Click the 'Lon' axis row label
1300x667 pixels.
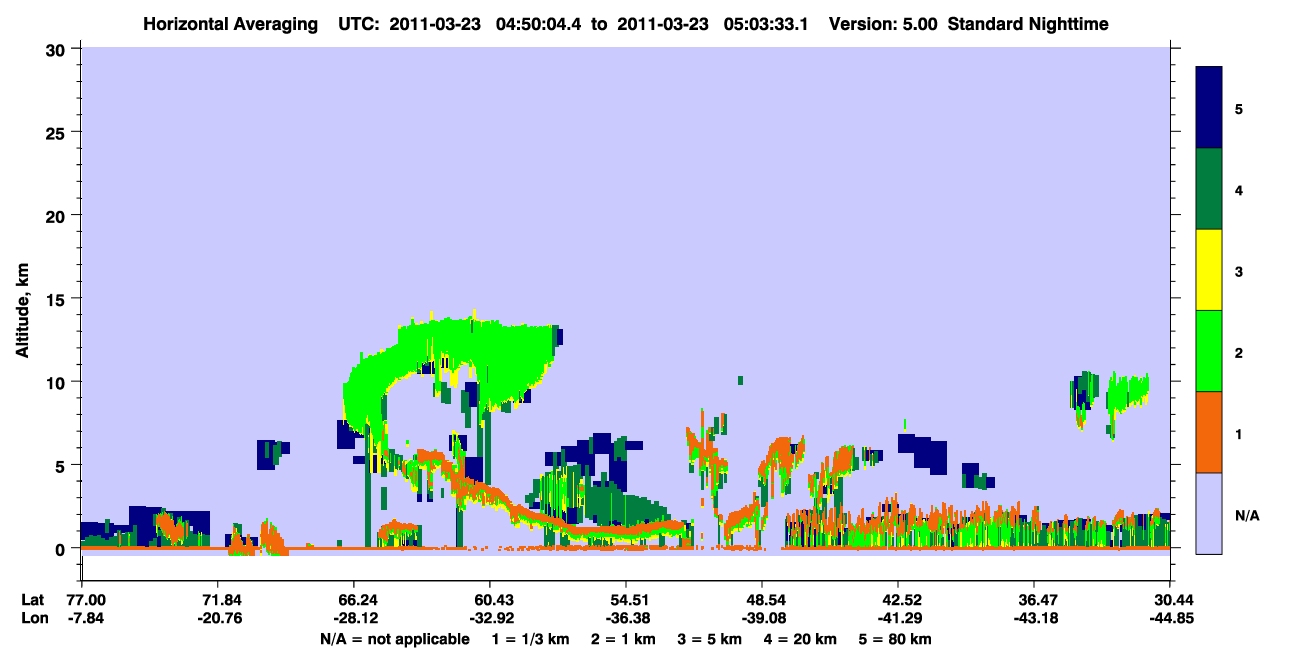[33, 617]
